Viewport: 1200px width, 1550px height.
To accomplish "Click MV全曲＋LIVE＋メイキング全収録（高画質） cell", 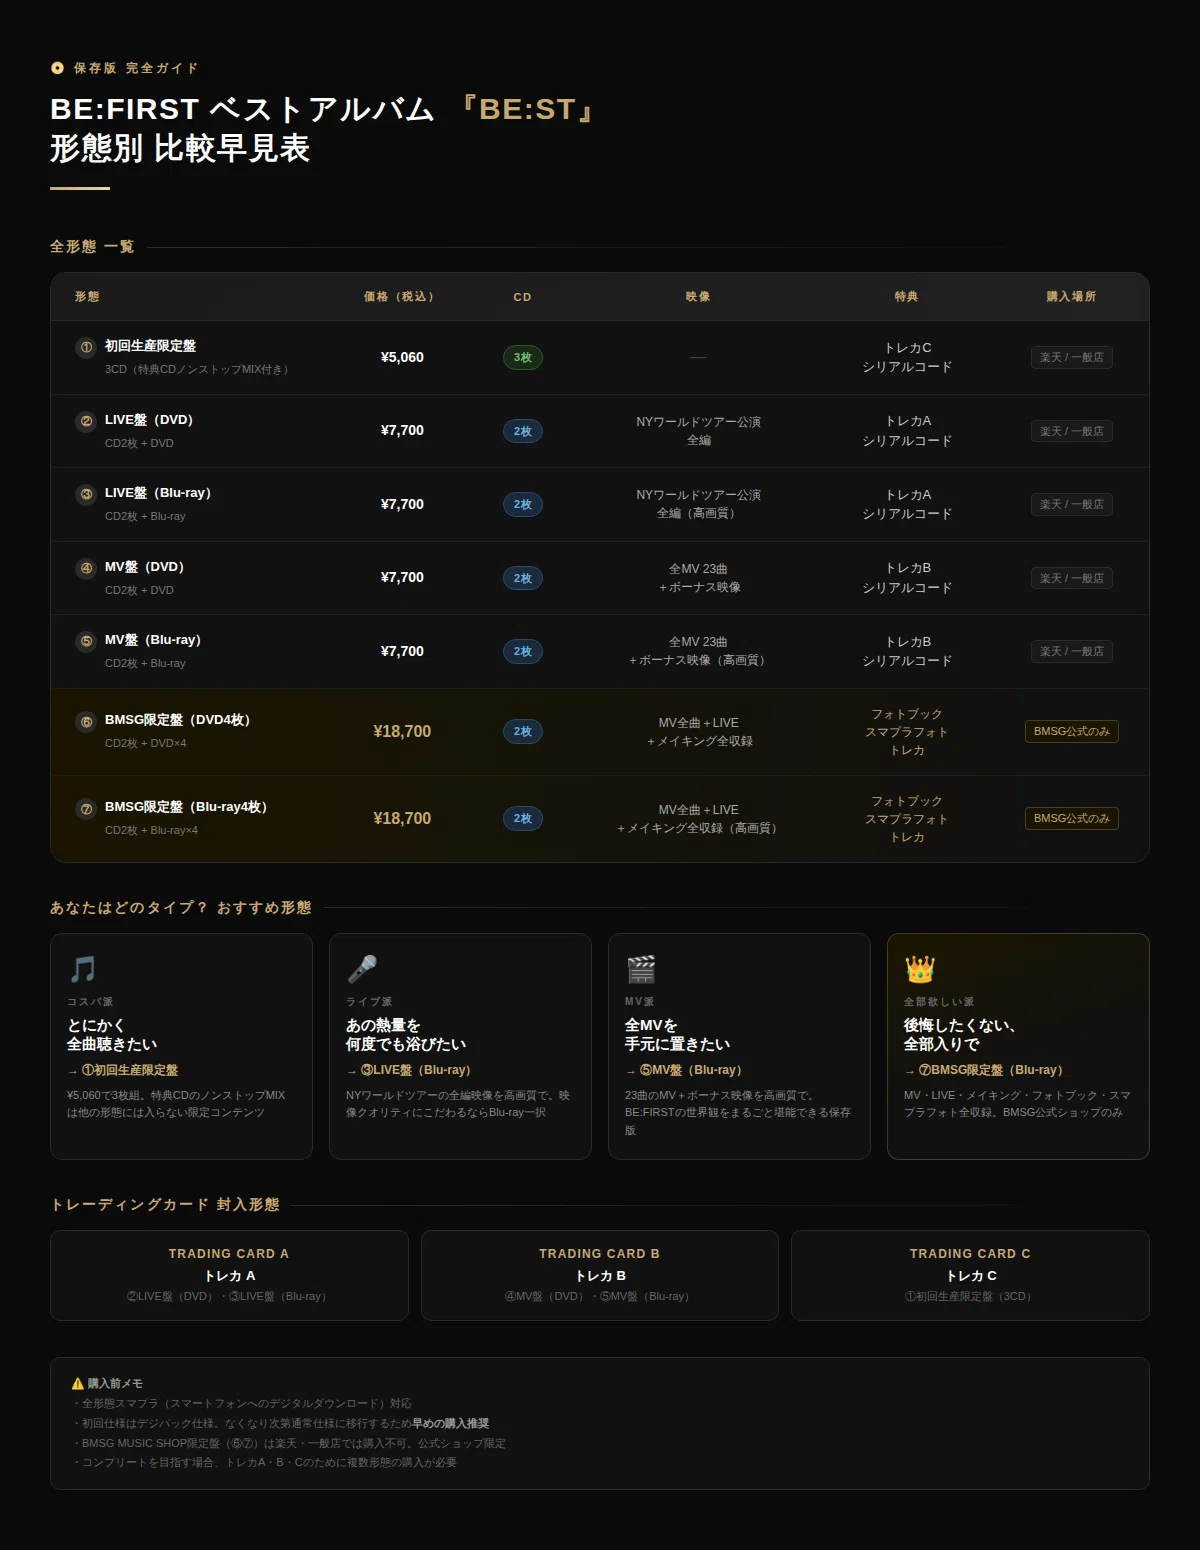I will [x=698, y=818].
